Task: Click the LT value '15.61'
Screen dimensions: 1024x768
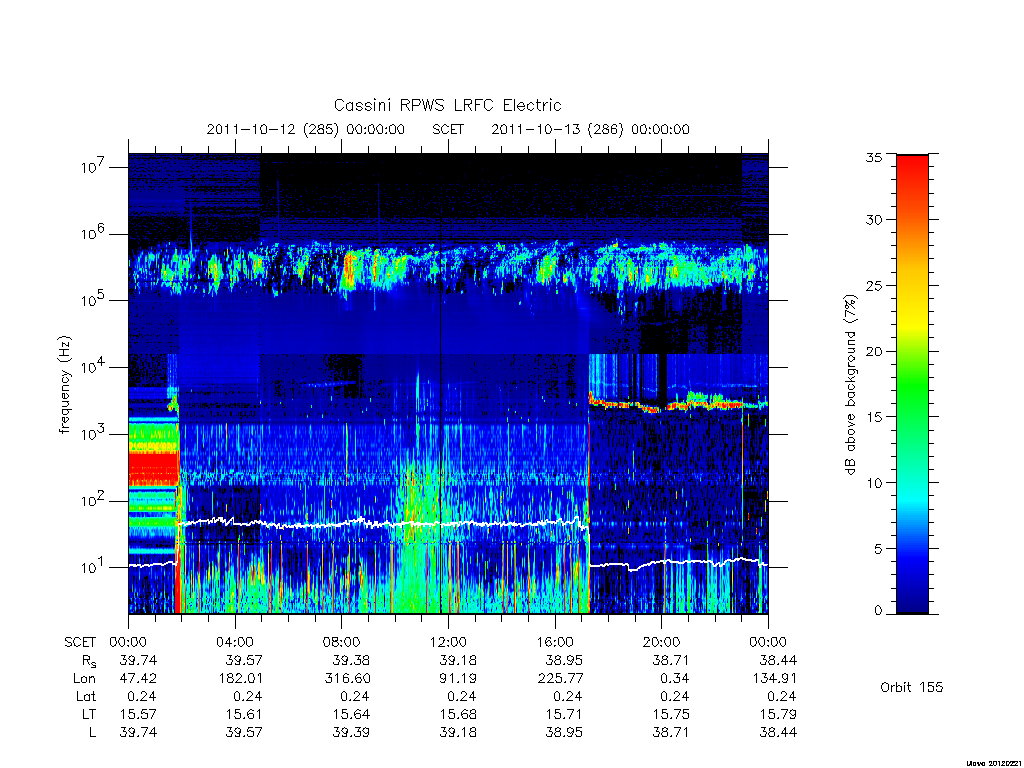Action: (x=244, y=714)
